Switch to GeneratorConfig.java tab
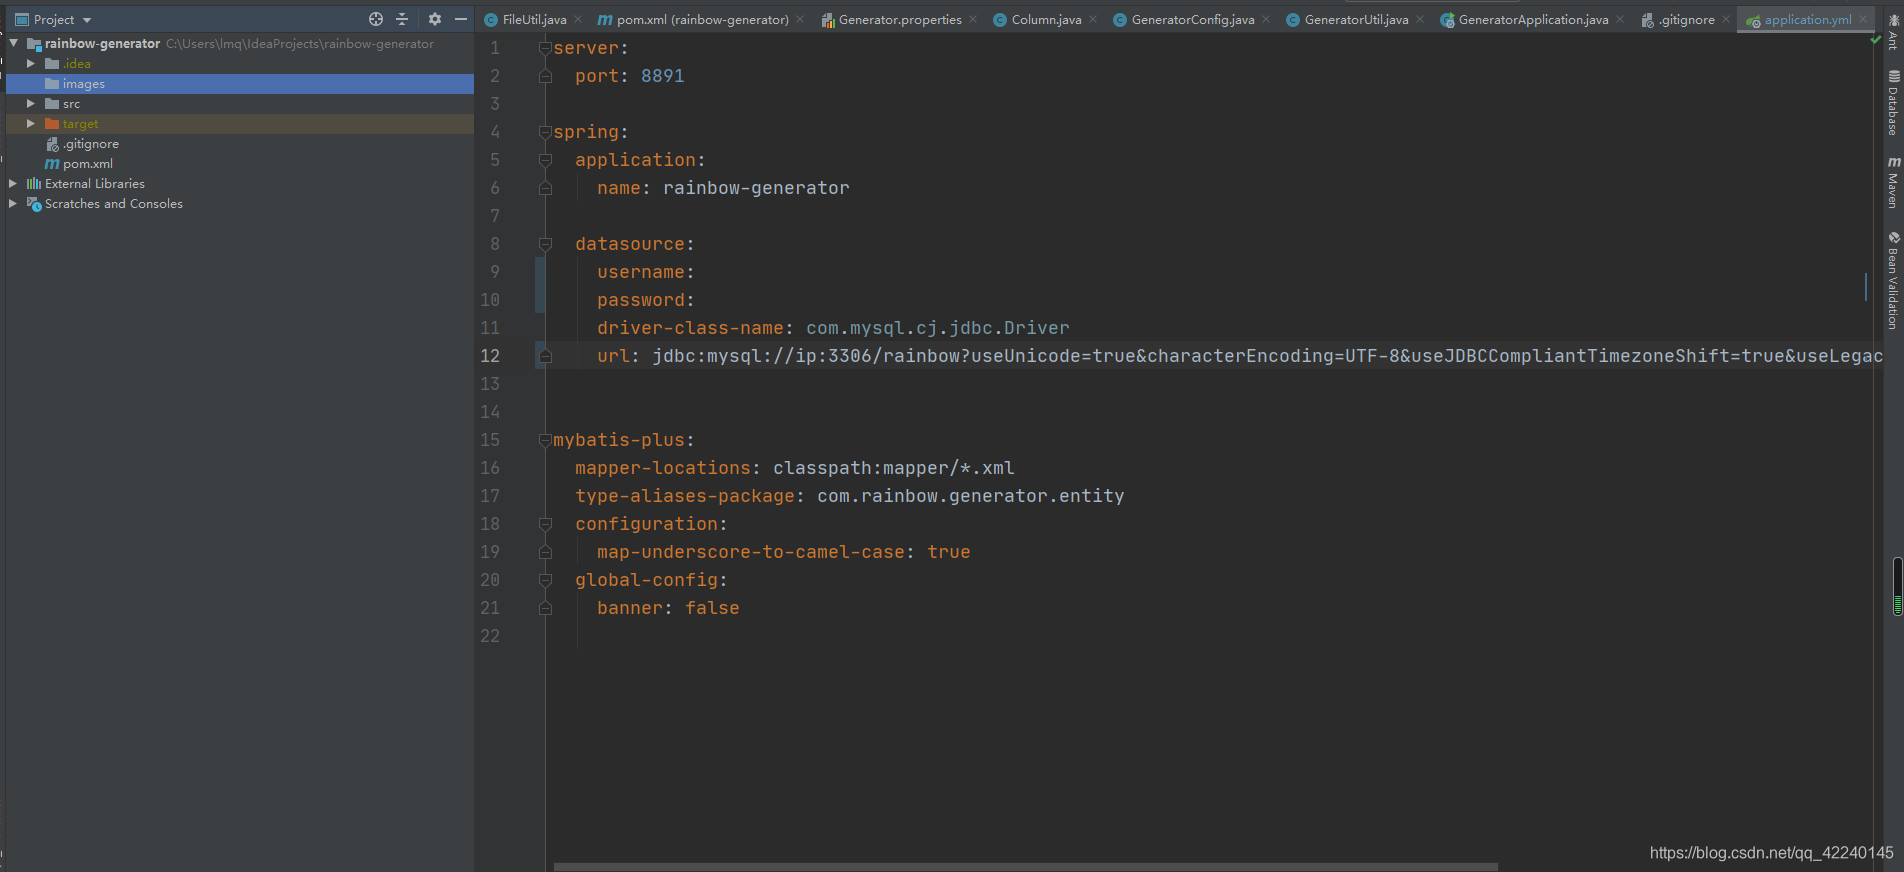 point(1192,20)
